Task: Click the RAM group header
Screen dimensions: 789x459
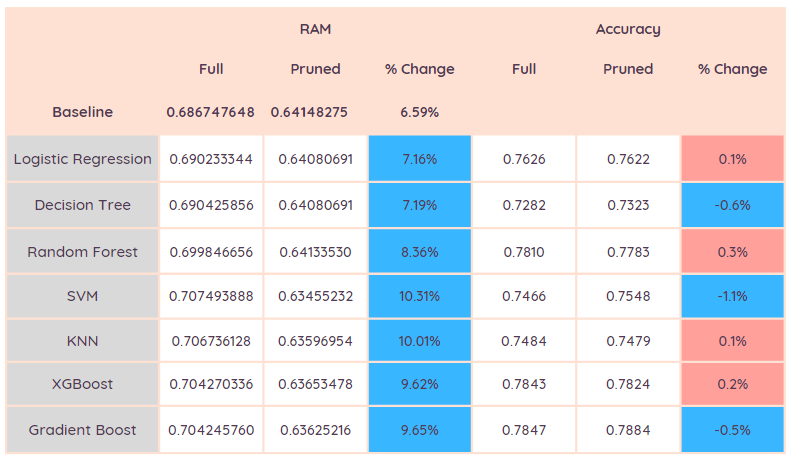Action: click(x=315, y=29)
